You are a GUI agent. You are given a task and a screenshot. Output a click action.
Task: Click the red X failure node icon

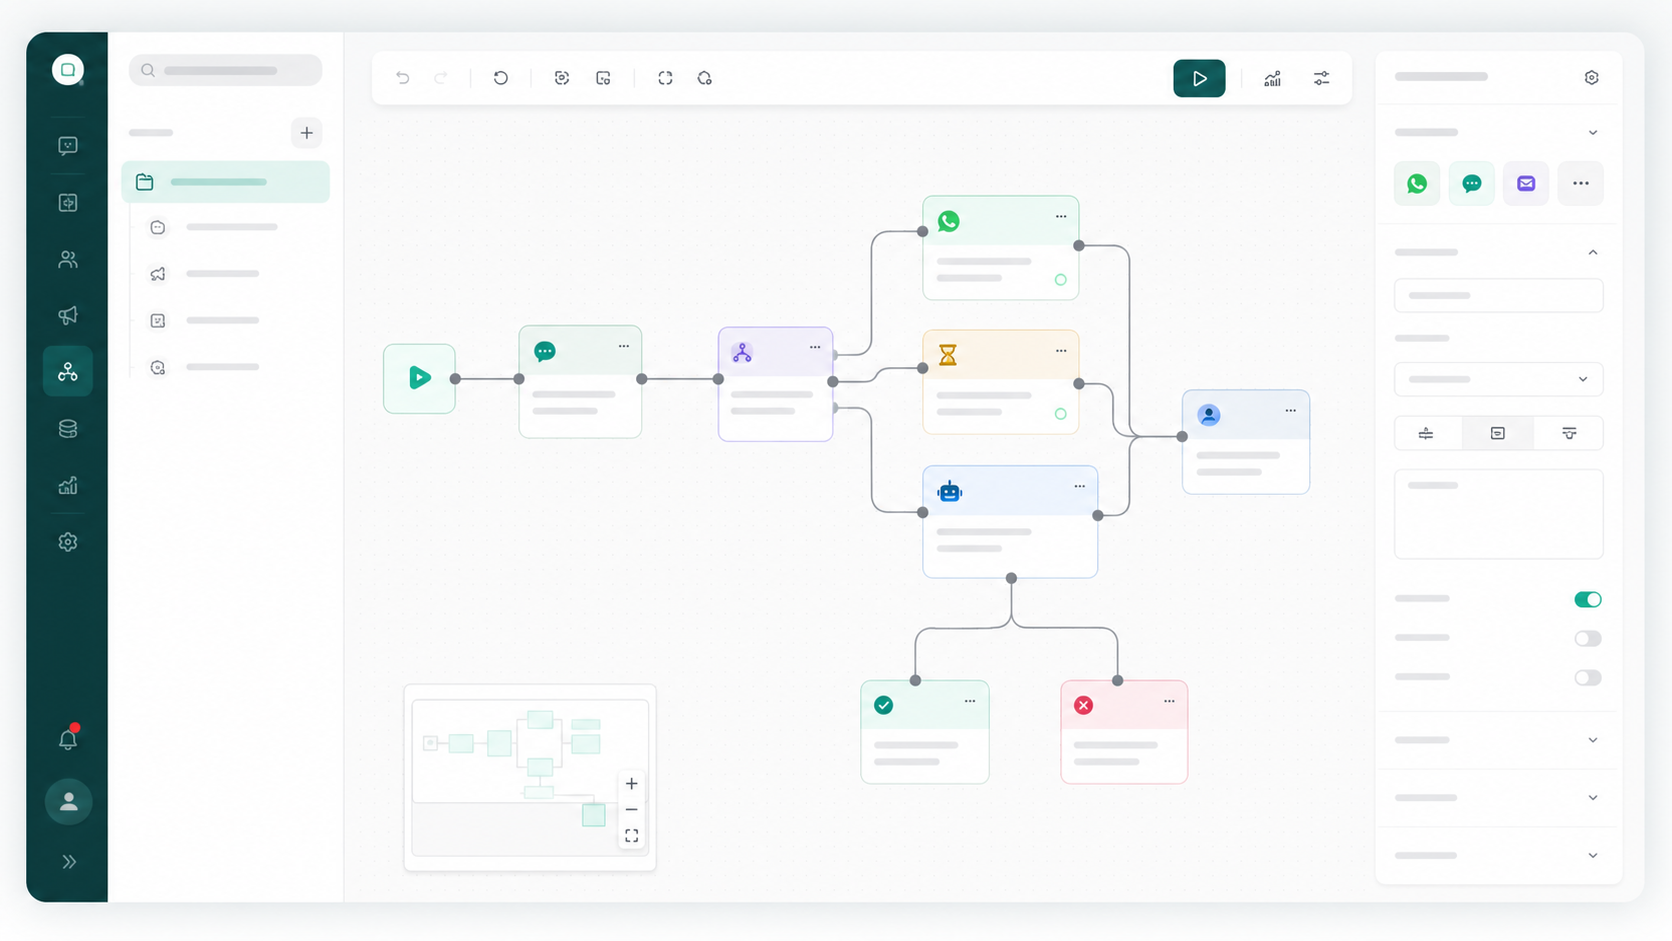(1083, 705)
